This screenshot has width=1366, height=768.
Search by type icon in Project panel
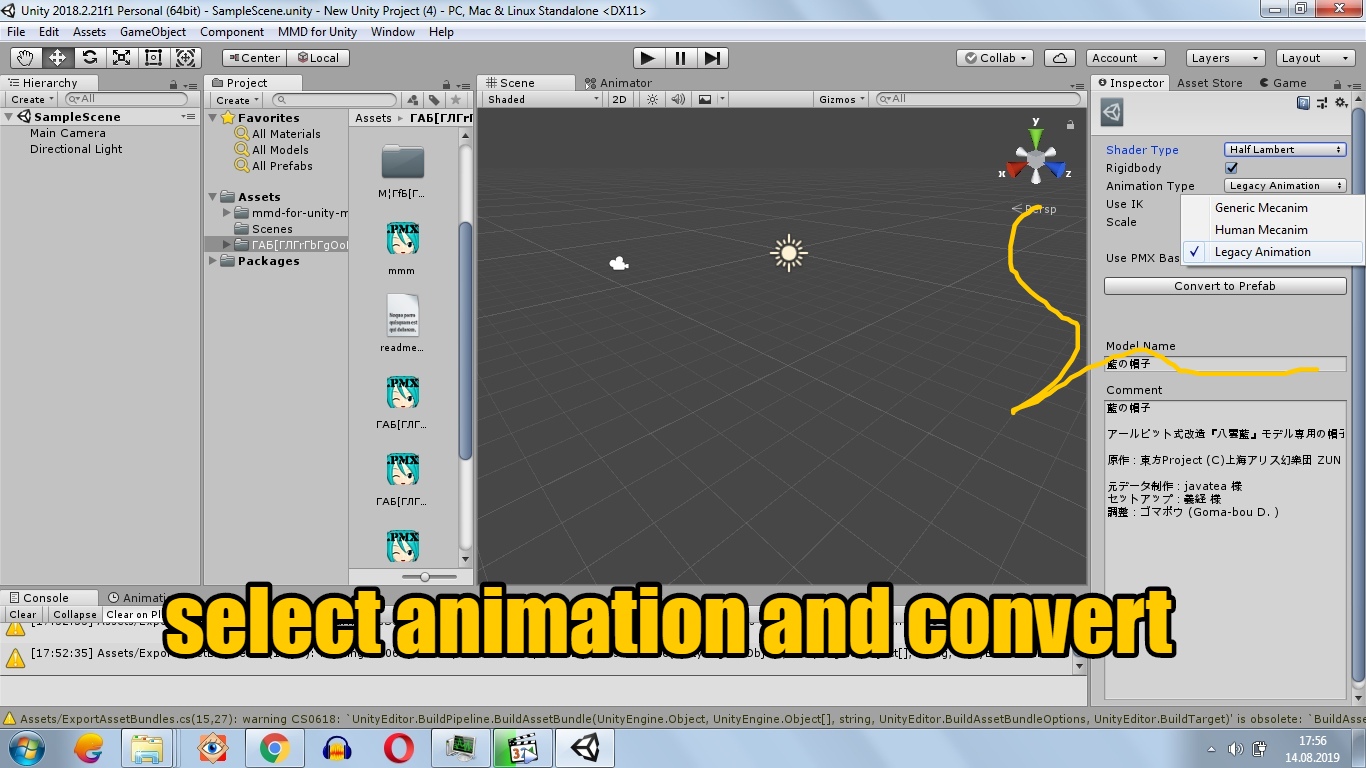412,100
